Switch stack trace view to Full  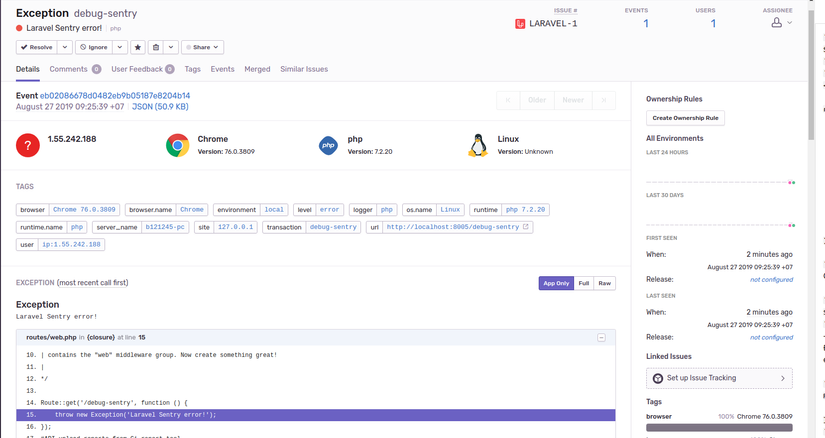(x=583, y=283)
